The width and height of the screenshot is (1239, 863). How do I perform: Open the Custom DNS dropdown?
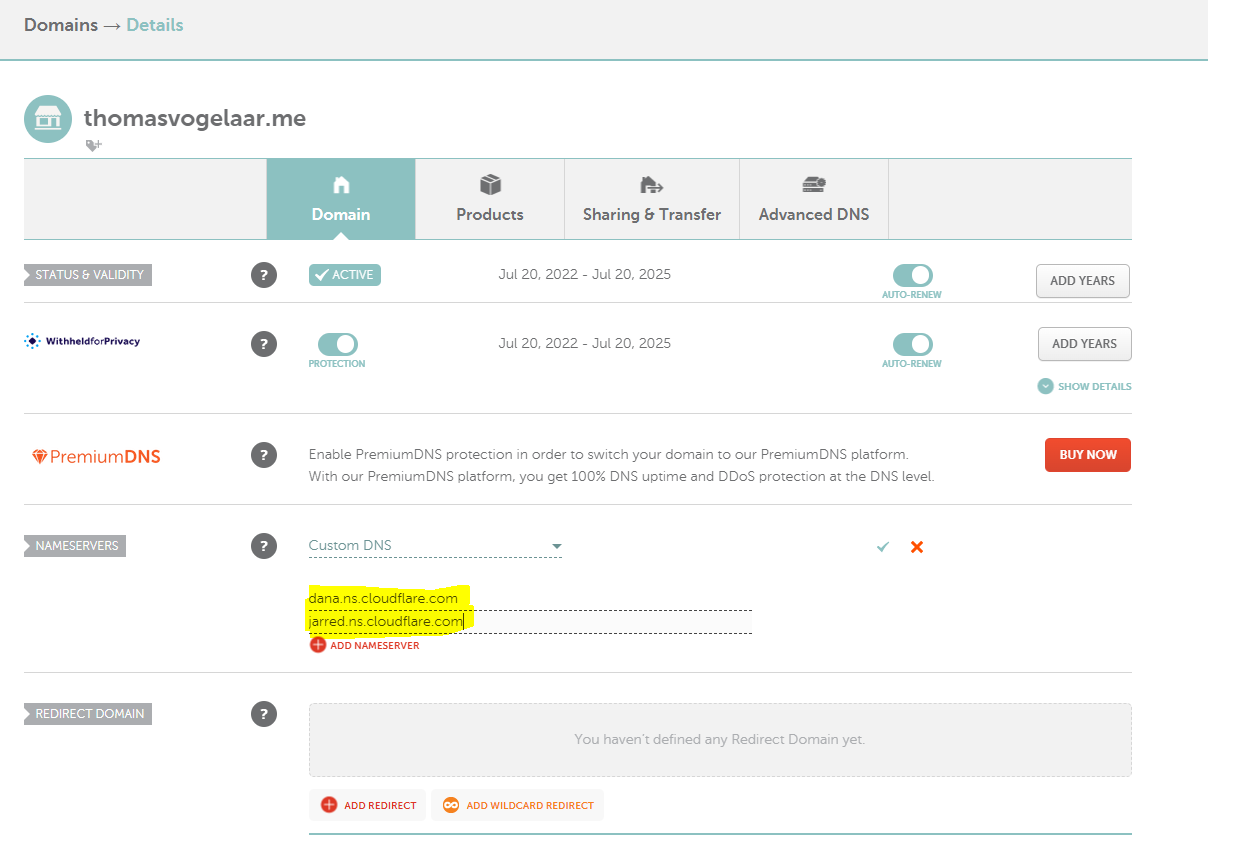click(435, 546)
